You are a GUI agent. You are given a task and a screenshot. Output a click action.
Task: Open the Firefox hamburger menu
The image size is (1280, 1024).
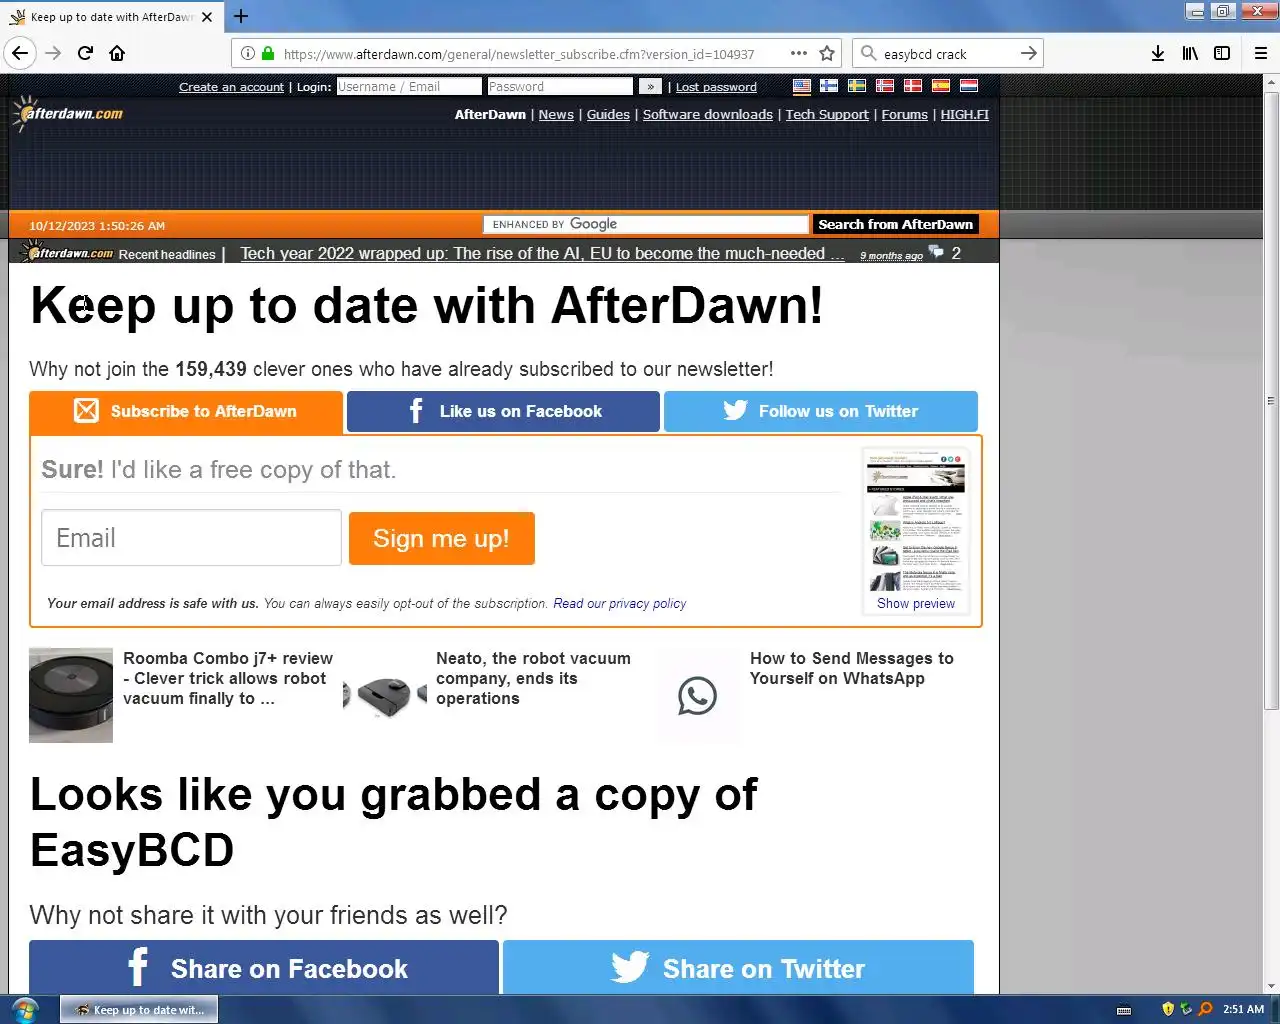[x=1260, y=53]
